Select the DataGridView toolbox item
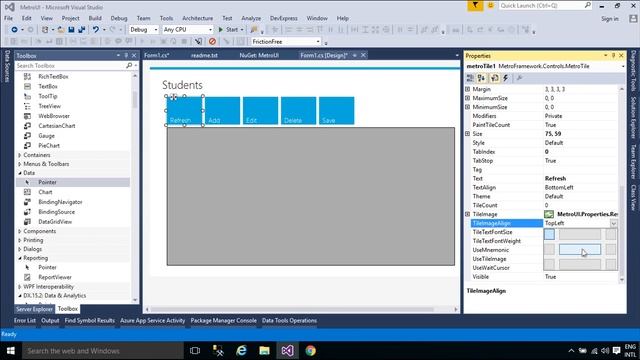This screenshot has width=640, height=360. [x=55, y=222]
